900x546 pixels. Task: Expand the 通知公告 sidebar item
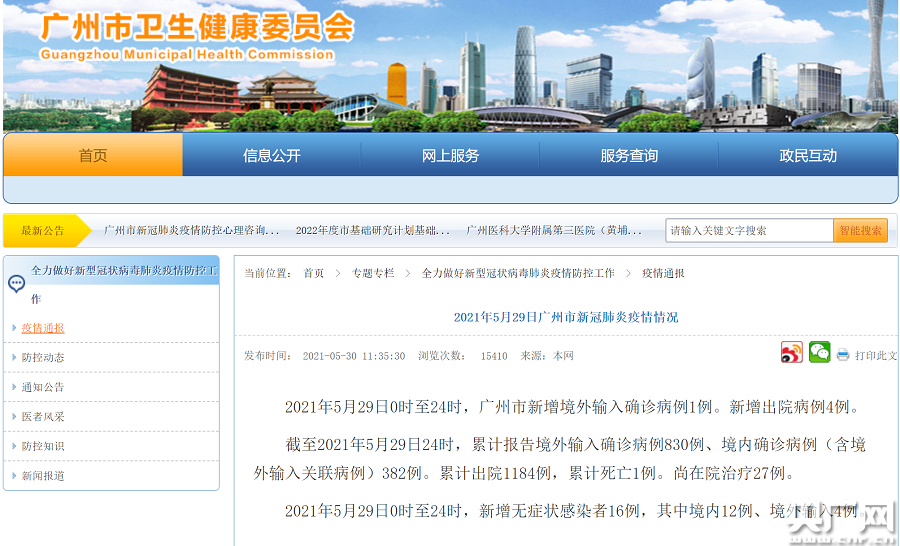pos(43,387)
